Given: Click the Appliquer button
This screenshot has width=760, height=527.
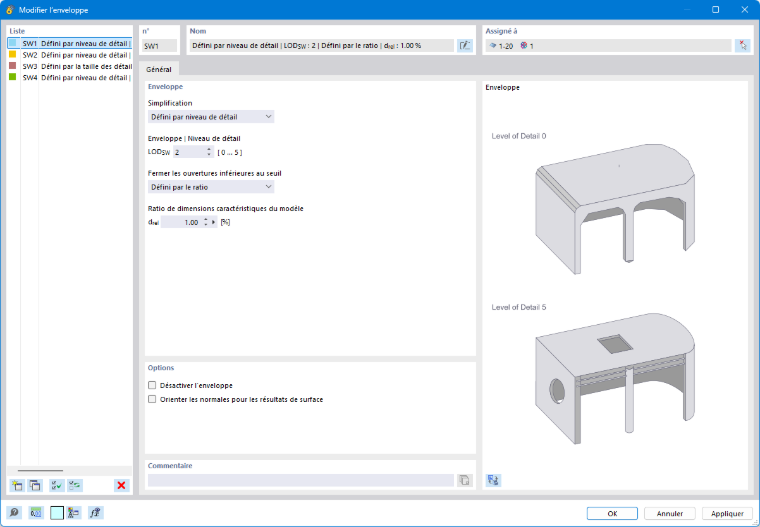Looking at the screenshot, I should (727, 513).
